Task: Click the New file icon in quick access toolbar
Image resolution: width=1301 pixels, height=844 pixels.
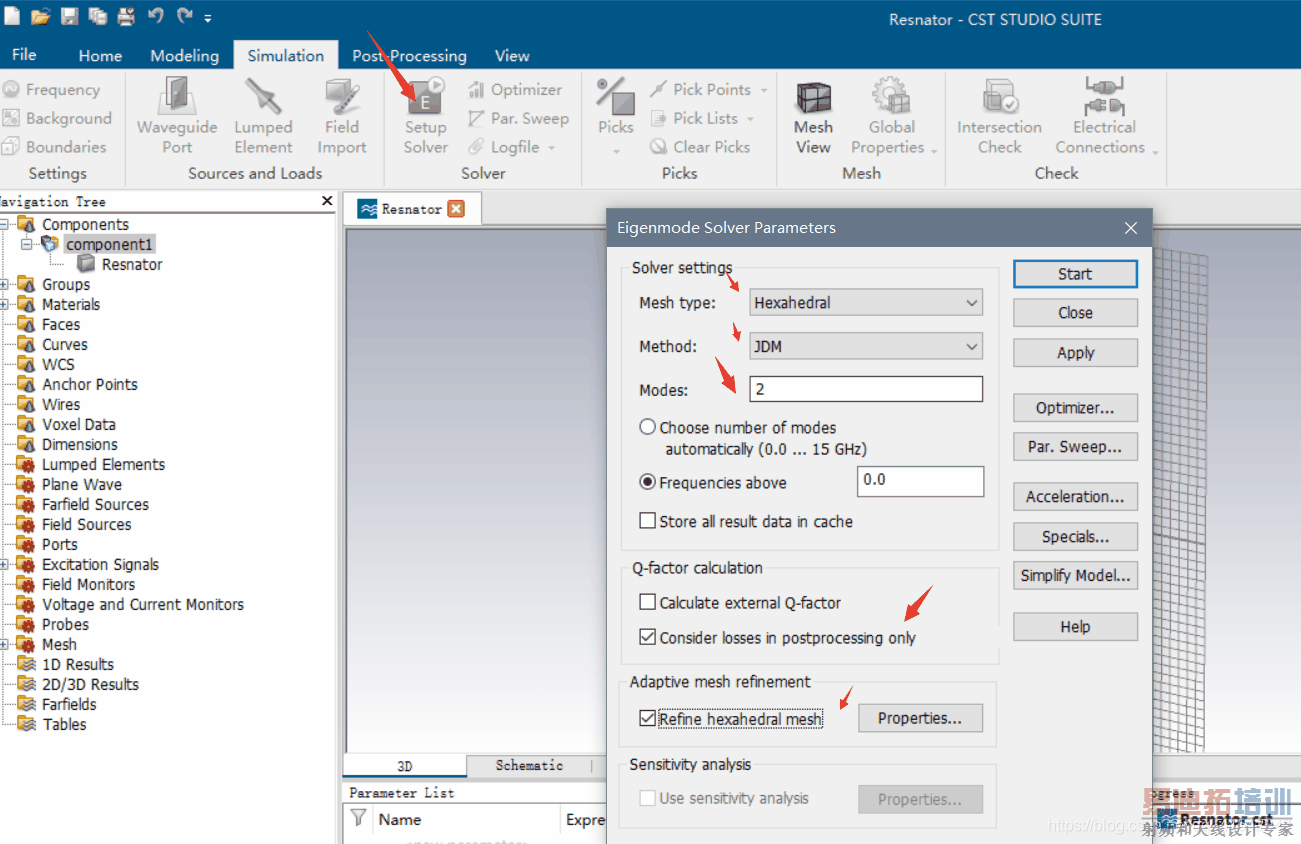Action: tap(12, 16)
